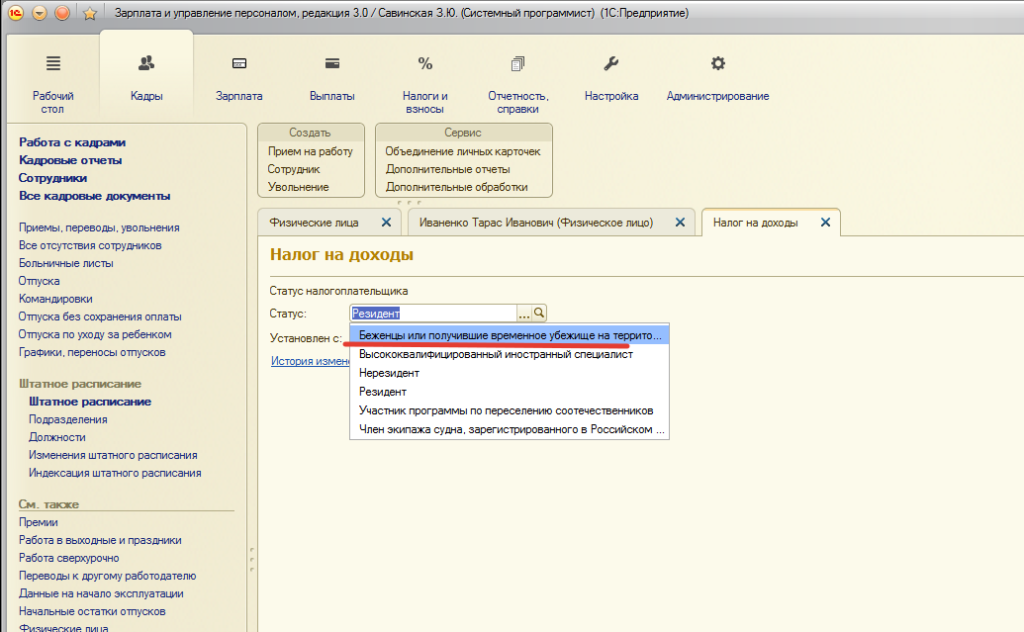This screenshot has height=632, width=1024.
Task: Select Беженцы или получившие временное убежище option
Action: coord(509,335)
